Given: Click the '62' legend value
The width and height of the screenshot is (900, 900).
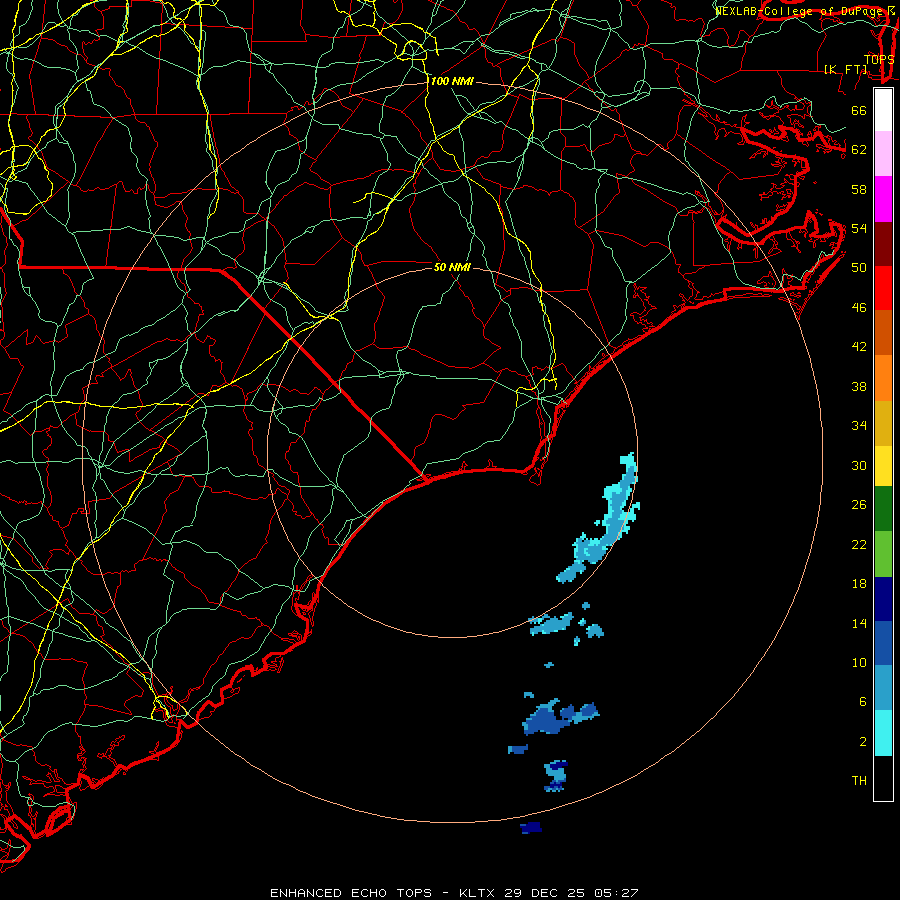Looking at the screenshot, I should pos(859,150).
